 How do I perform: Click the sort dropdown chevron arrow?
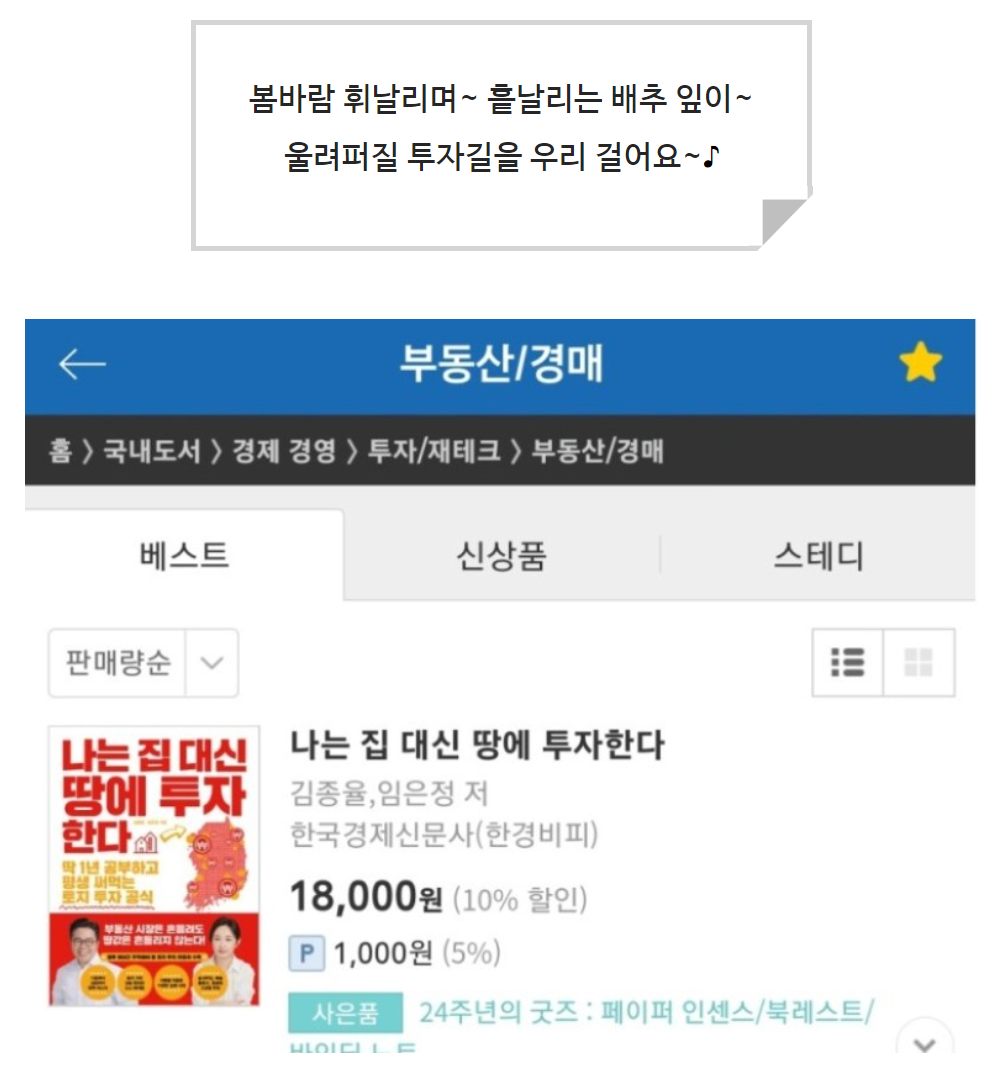212,663
